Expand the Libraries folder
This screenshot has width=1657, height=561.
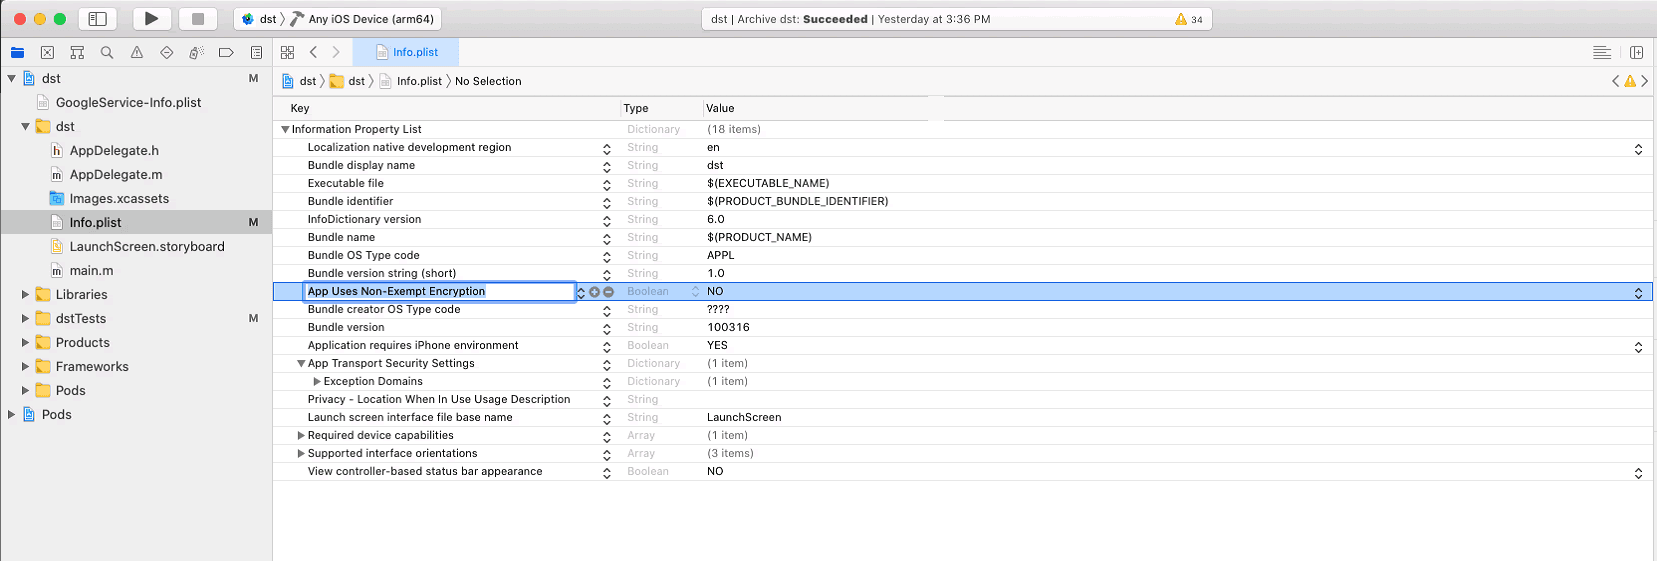25,295
